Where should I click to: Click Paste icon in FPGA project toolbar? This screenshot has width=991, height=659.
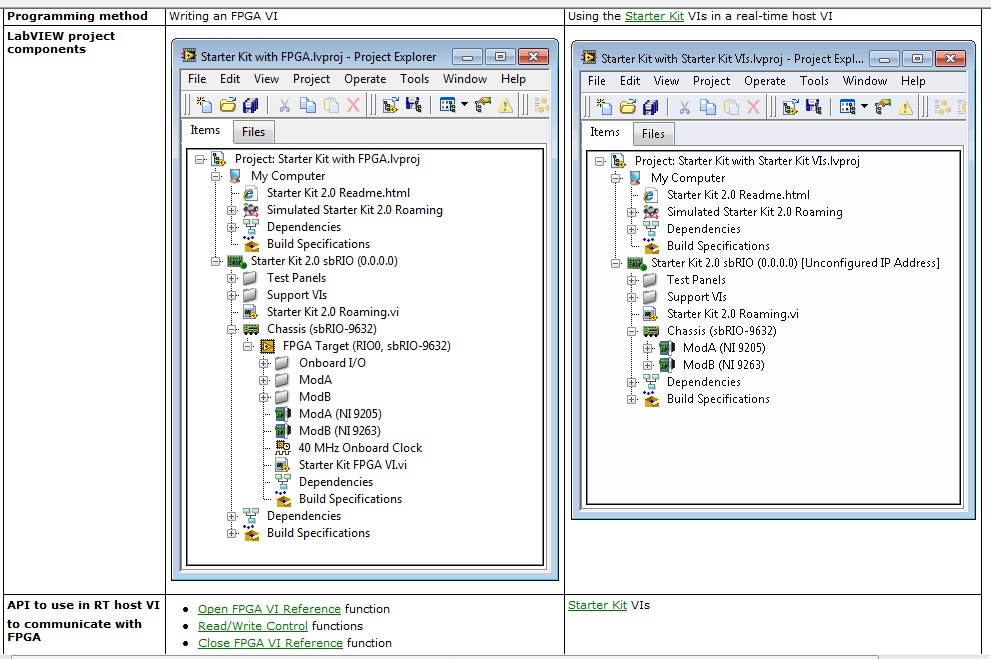[331, 105]
